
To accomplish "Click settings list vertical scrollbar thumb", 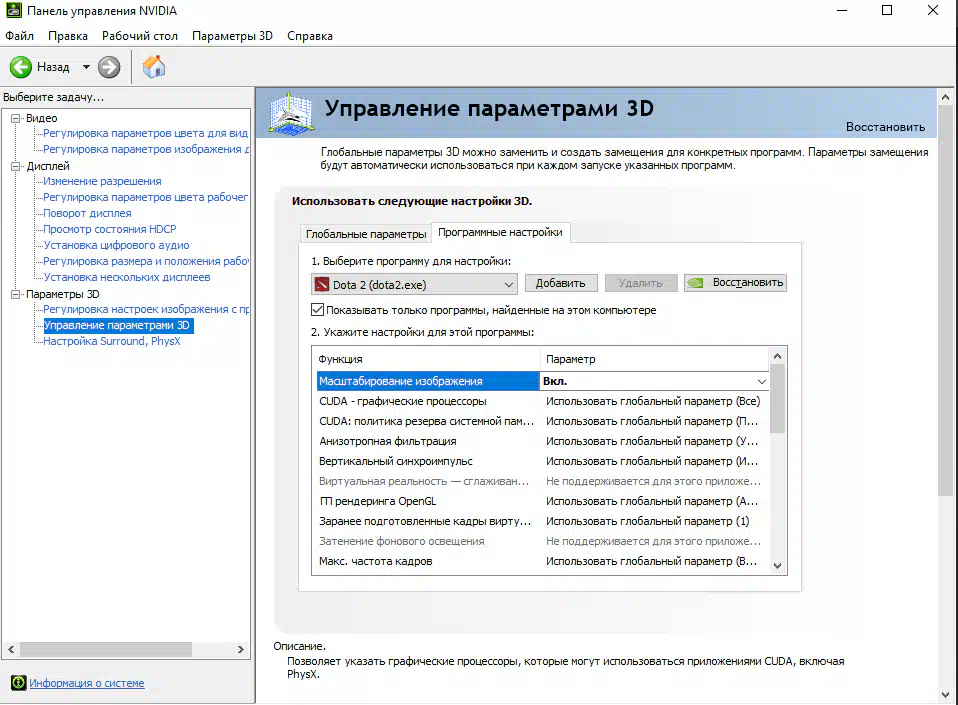I will 778,399.
